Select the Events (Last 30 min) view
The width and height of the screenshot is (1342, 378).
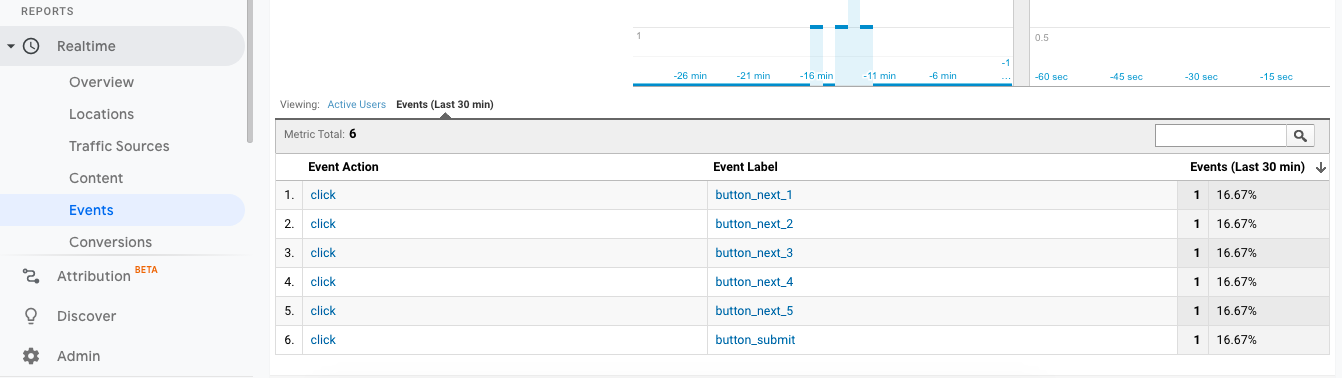[444, 104]
